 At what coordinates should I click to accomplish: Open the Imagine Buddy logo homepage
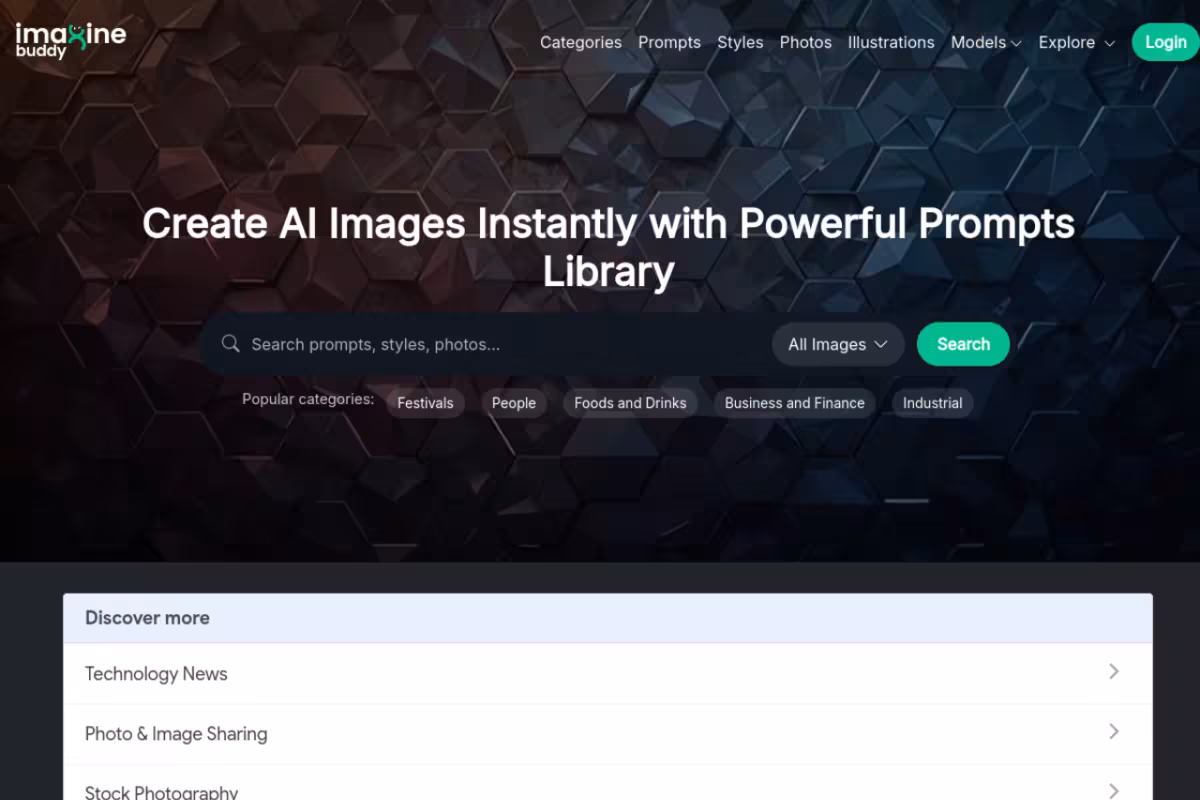pos(70,40)
